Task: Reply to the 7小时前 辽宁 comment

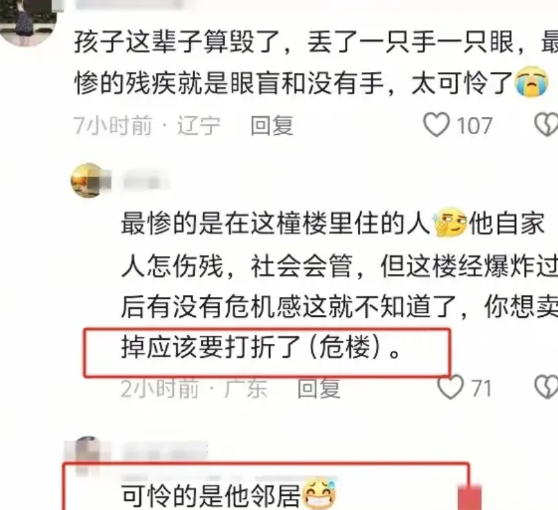Action: (272, 125)
